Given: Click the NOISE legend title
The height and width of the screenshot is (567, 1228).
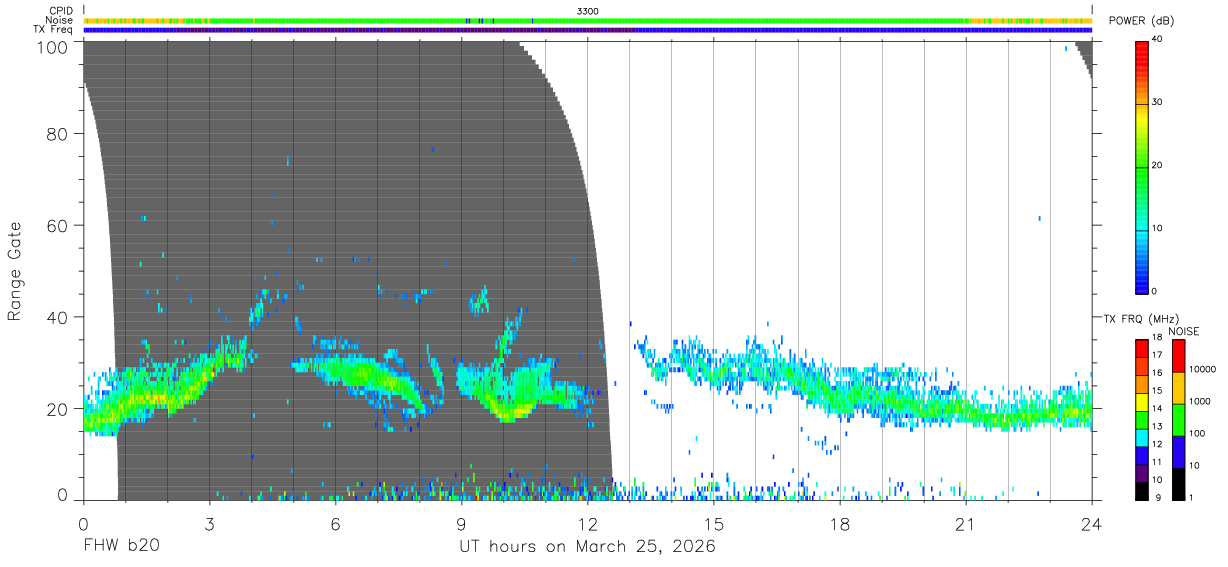Looking at the screenshot, I should (x=1184, y=331).
